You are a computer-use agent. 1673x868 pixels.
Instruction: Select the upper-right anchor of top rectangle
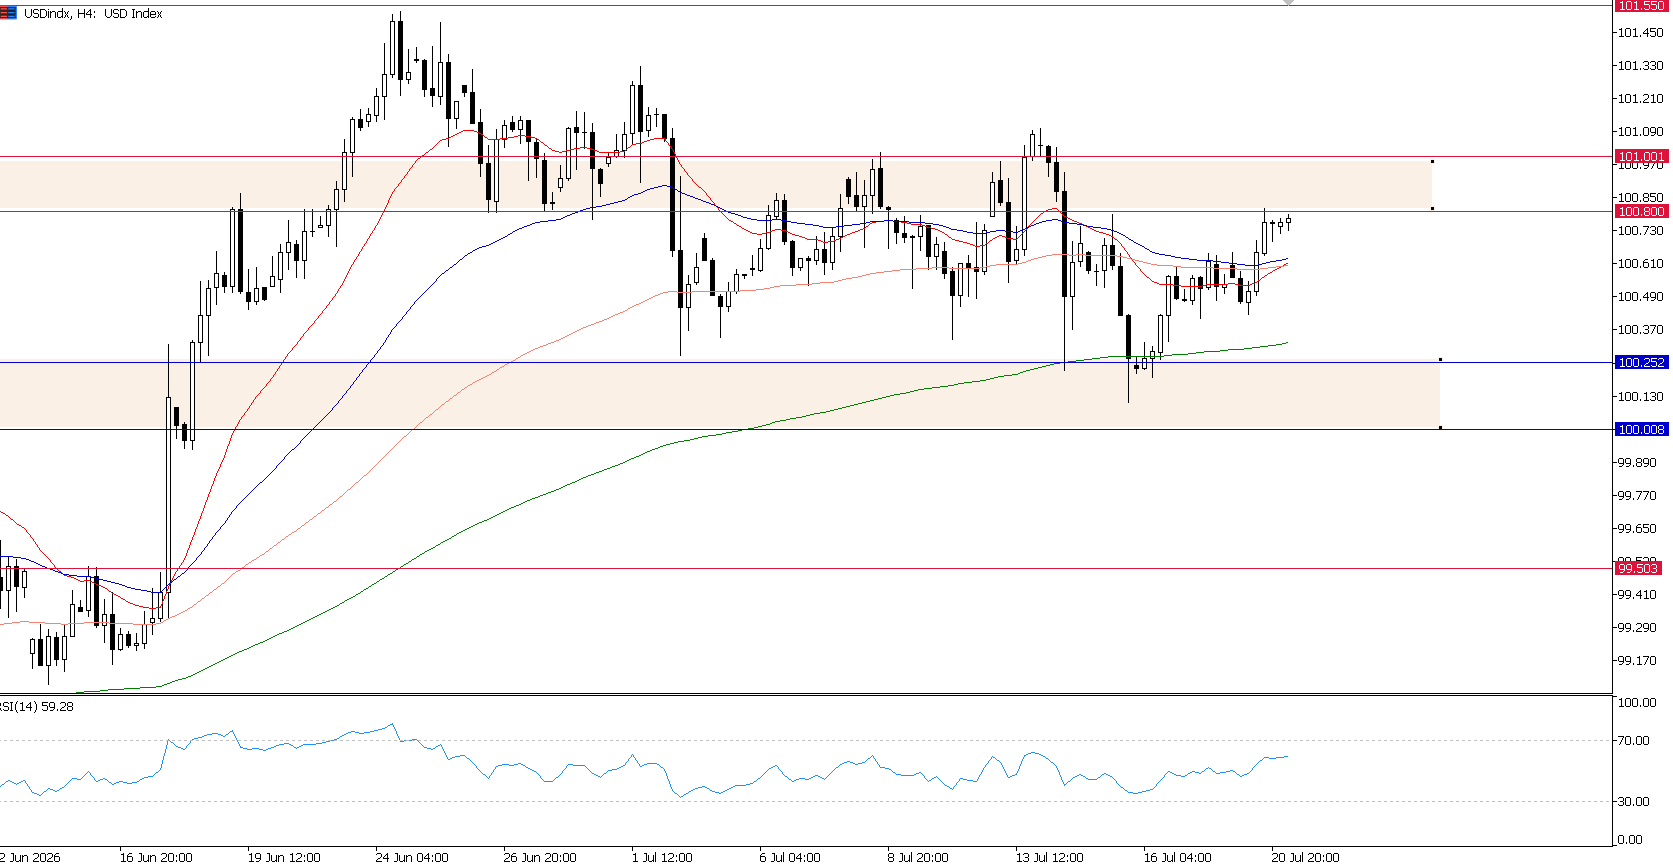(x=1432, y=161)
